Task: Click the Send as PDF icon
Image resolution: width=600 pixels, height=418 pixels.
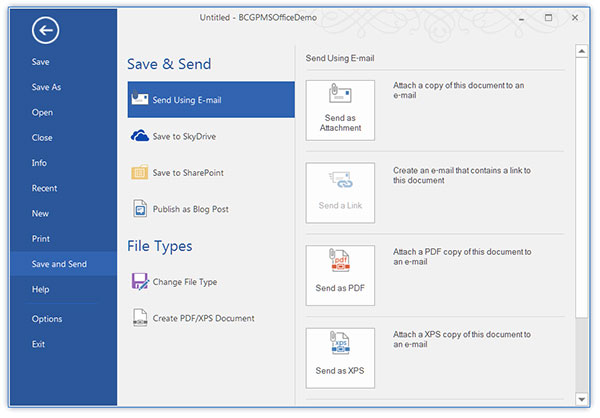Action: 340,264
